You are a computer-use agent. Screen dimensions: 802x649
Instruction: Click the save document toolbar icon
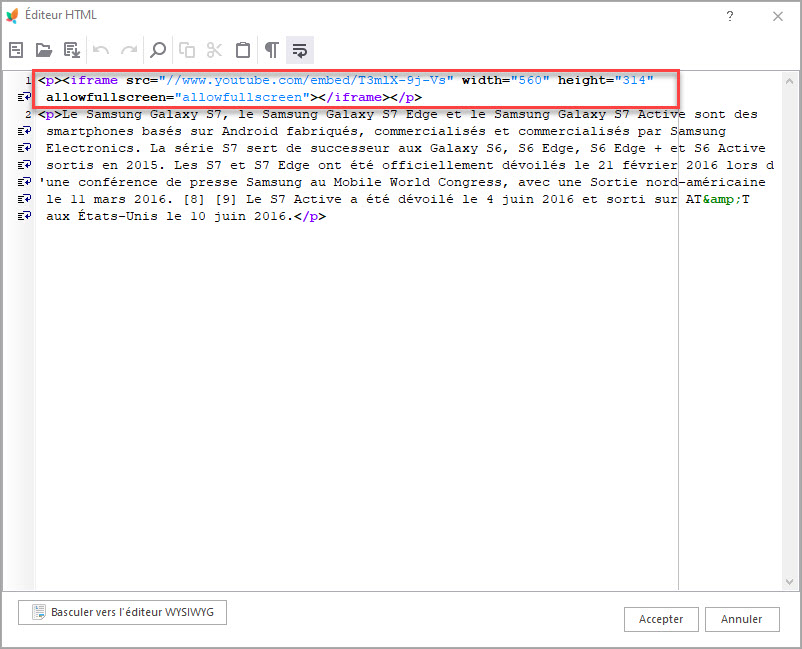pos(72,50)
